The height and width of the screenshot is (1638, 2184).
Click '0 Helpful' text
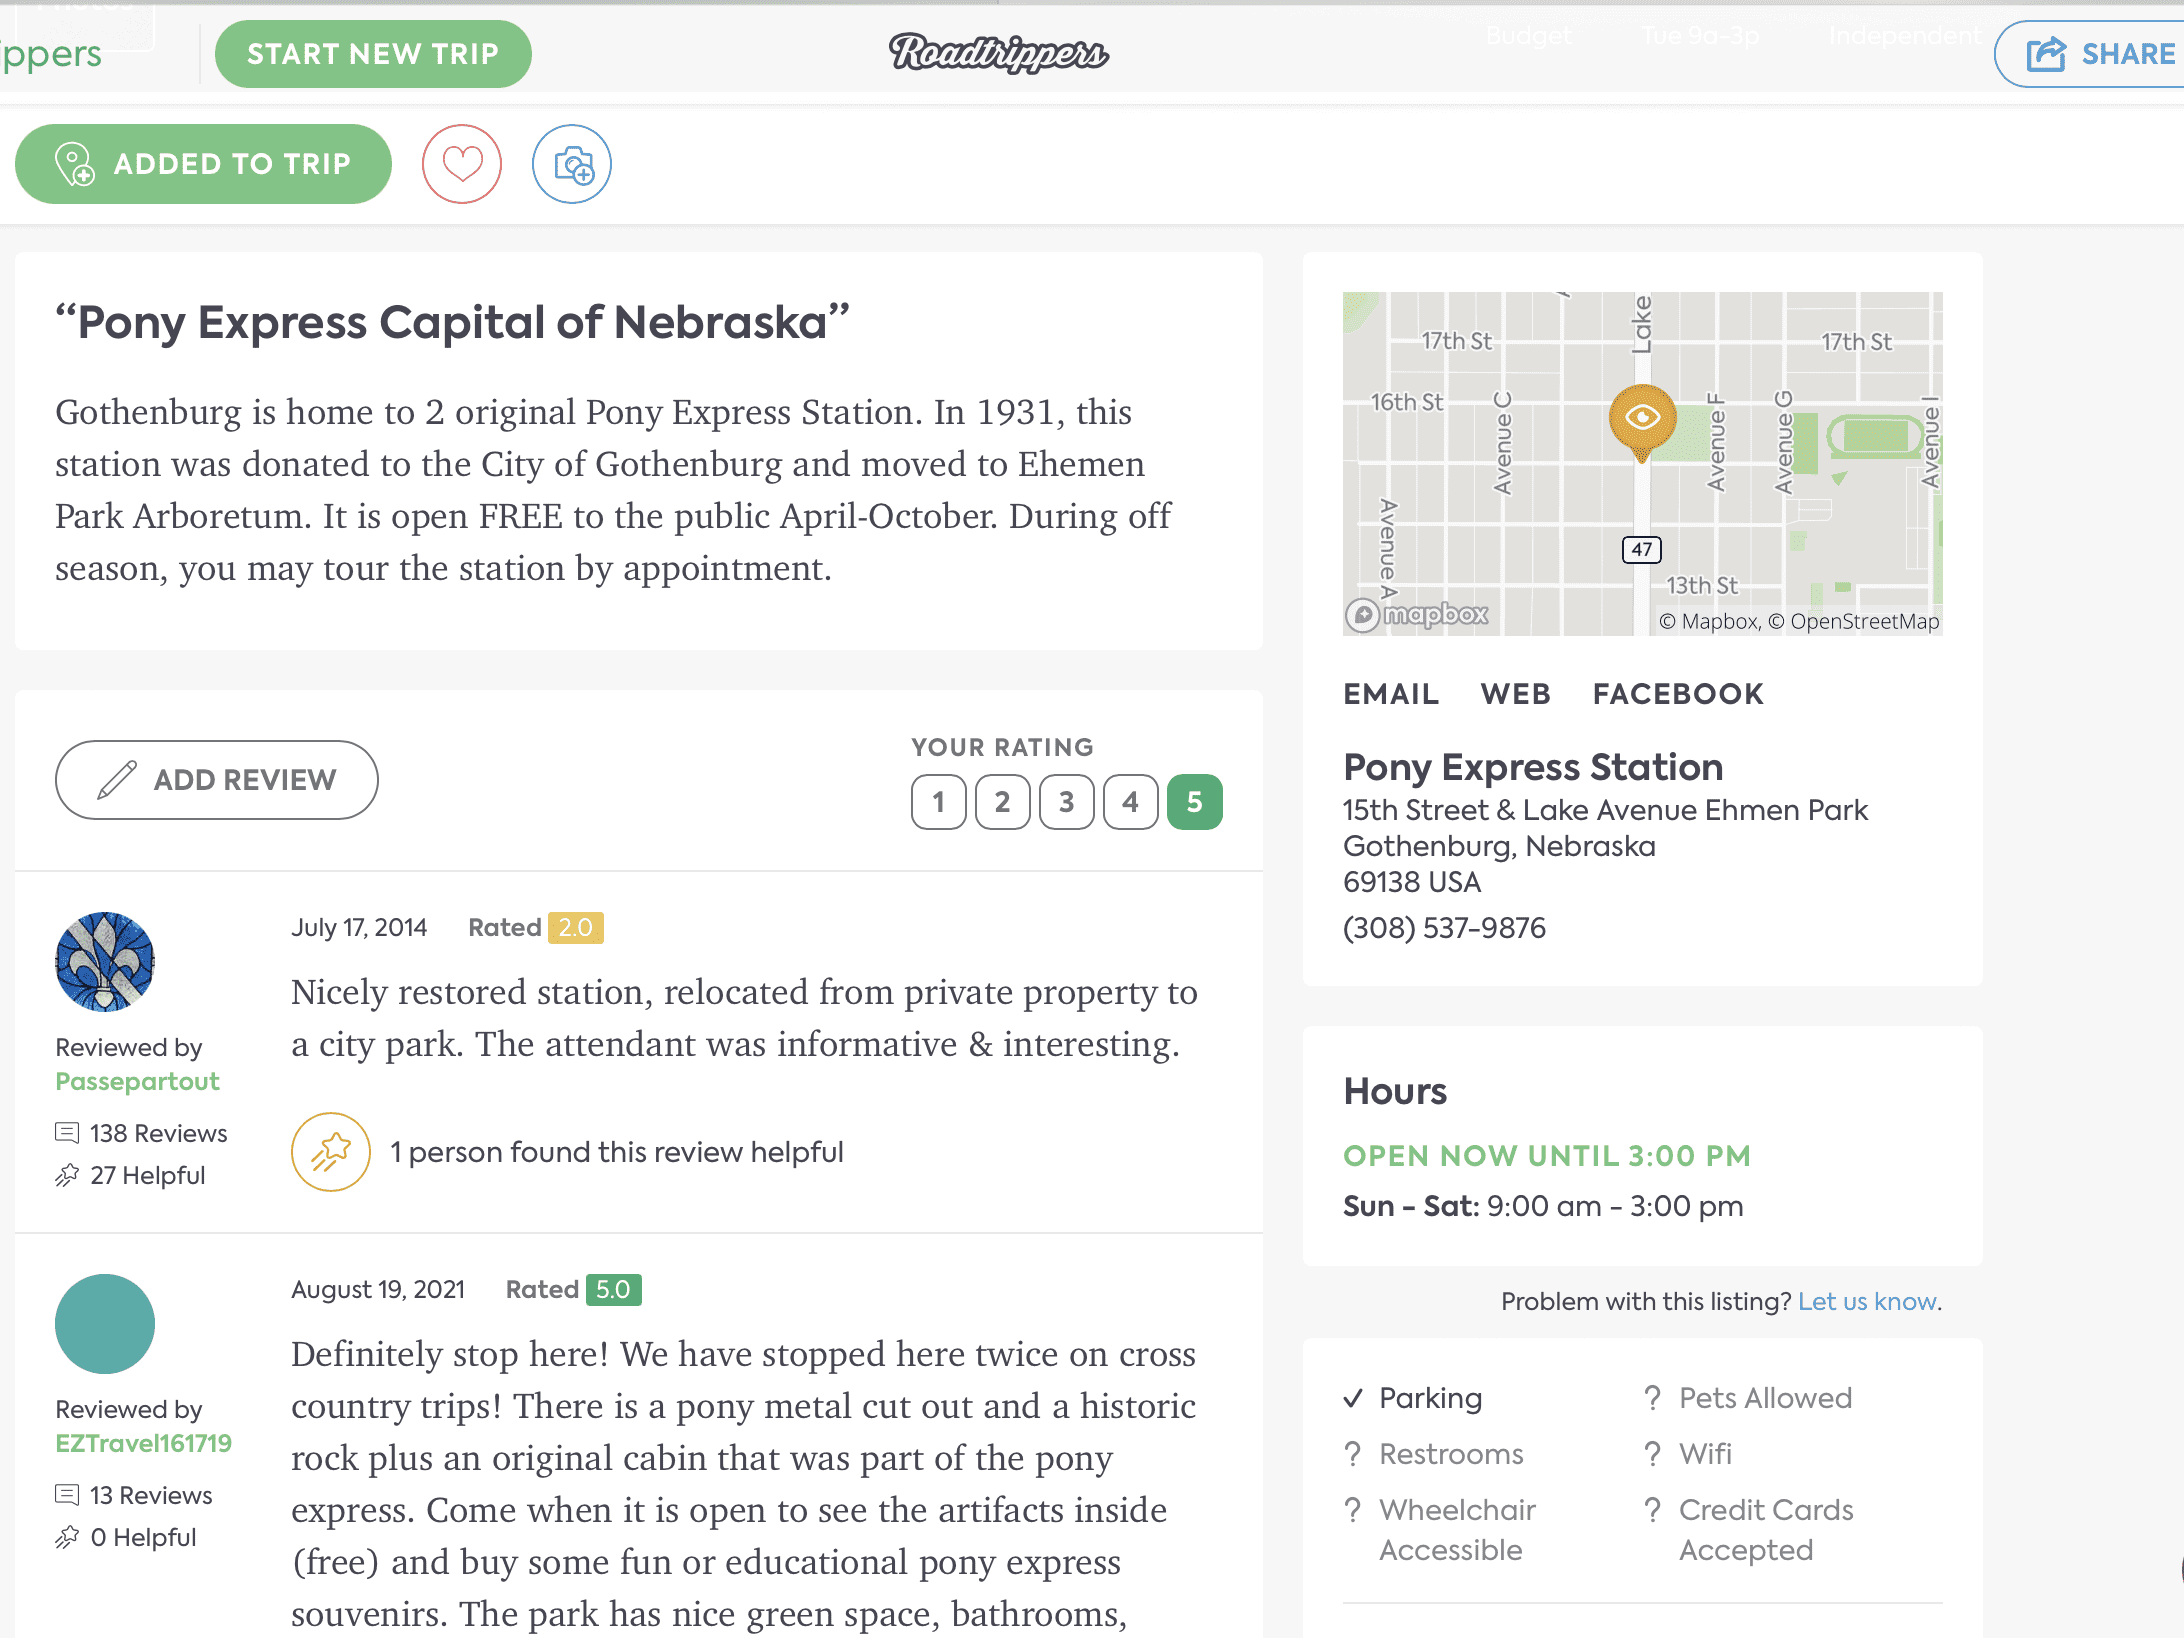click(143, 1537)
